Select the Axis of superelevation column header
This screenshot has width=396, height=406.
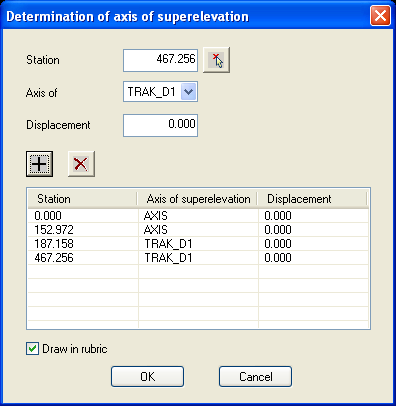coord(198,199)
